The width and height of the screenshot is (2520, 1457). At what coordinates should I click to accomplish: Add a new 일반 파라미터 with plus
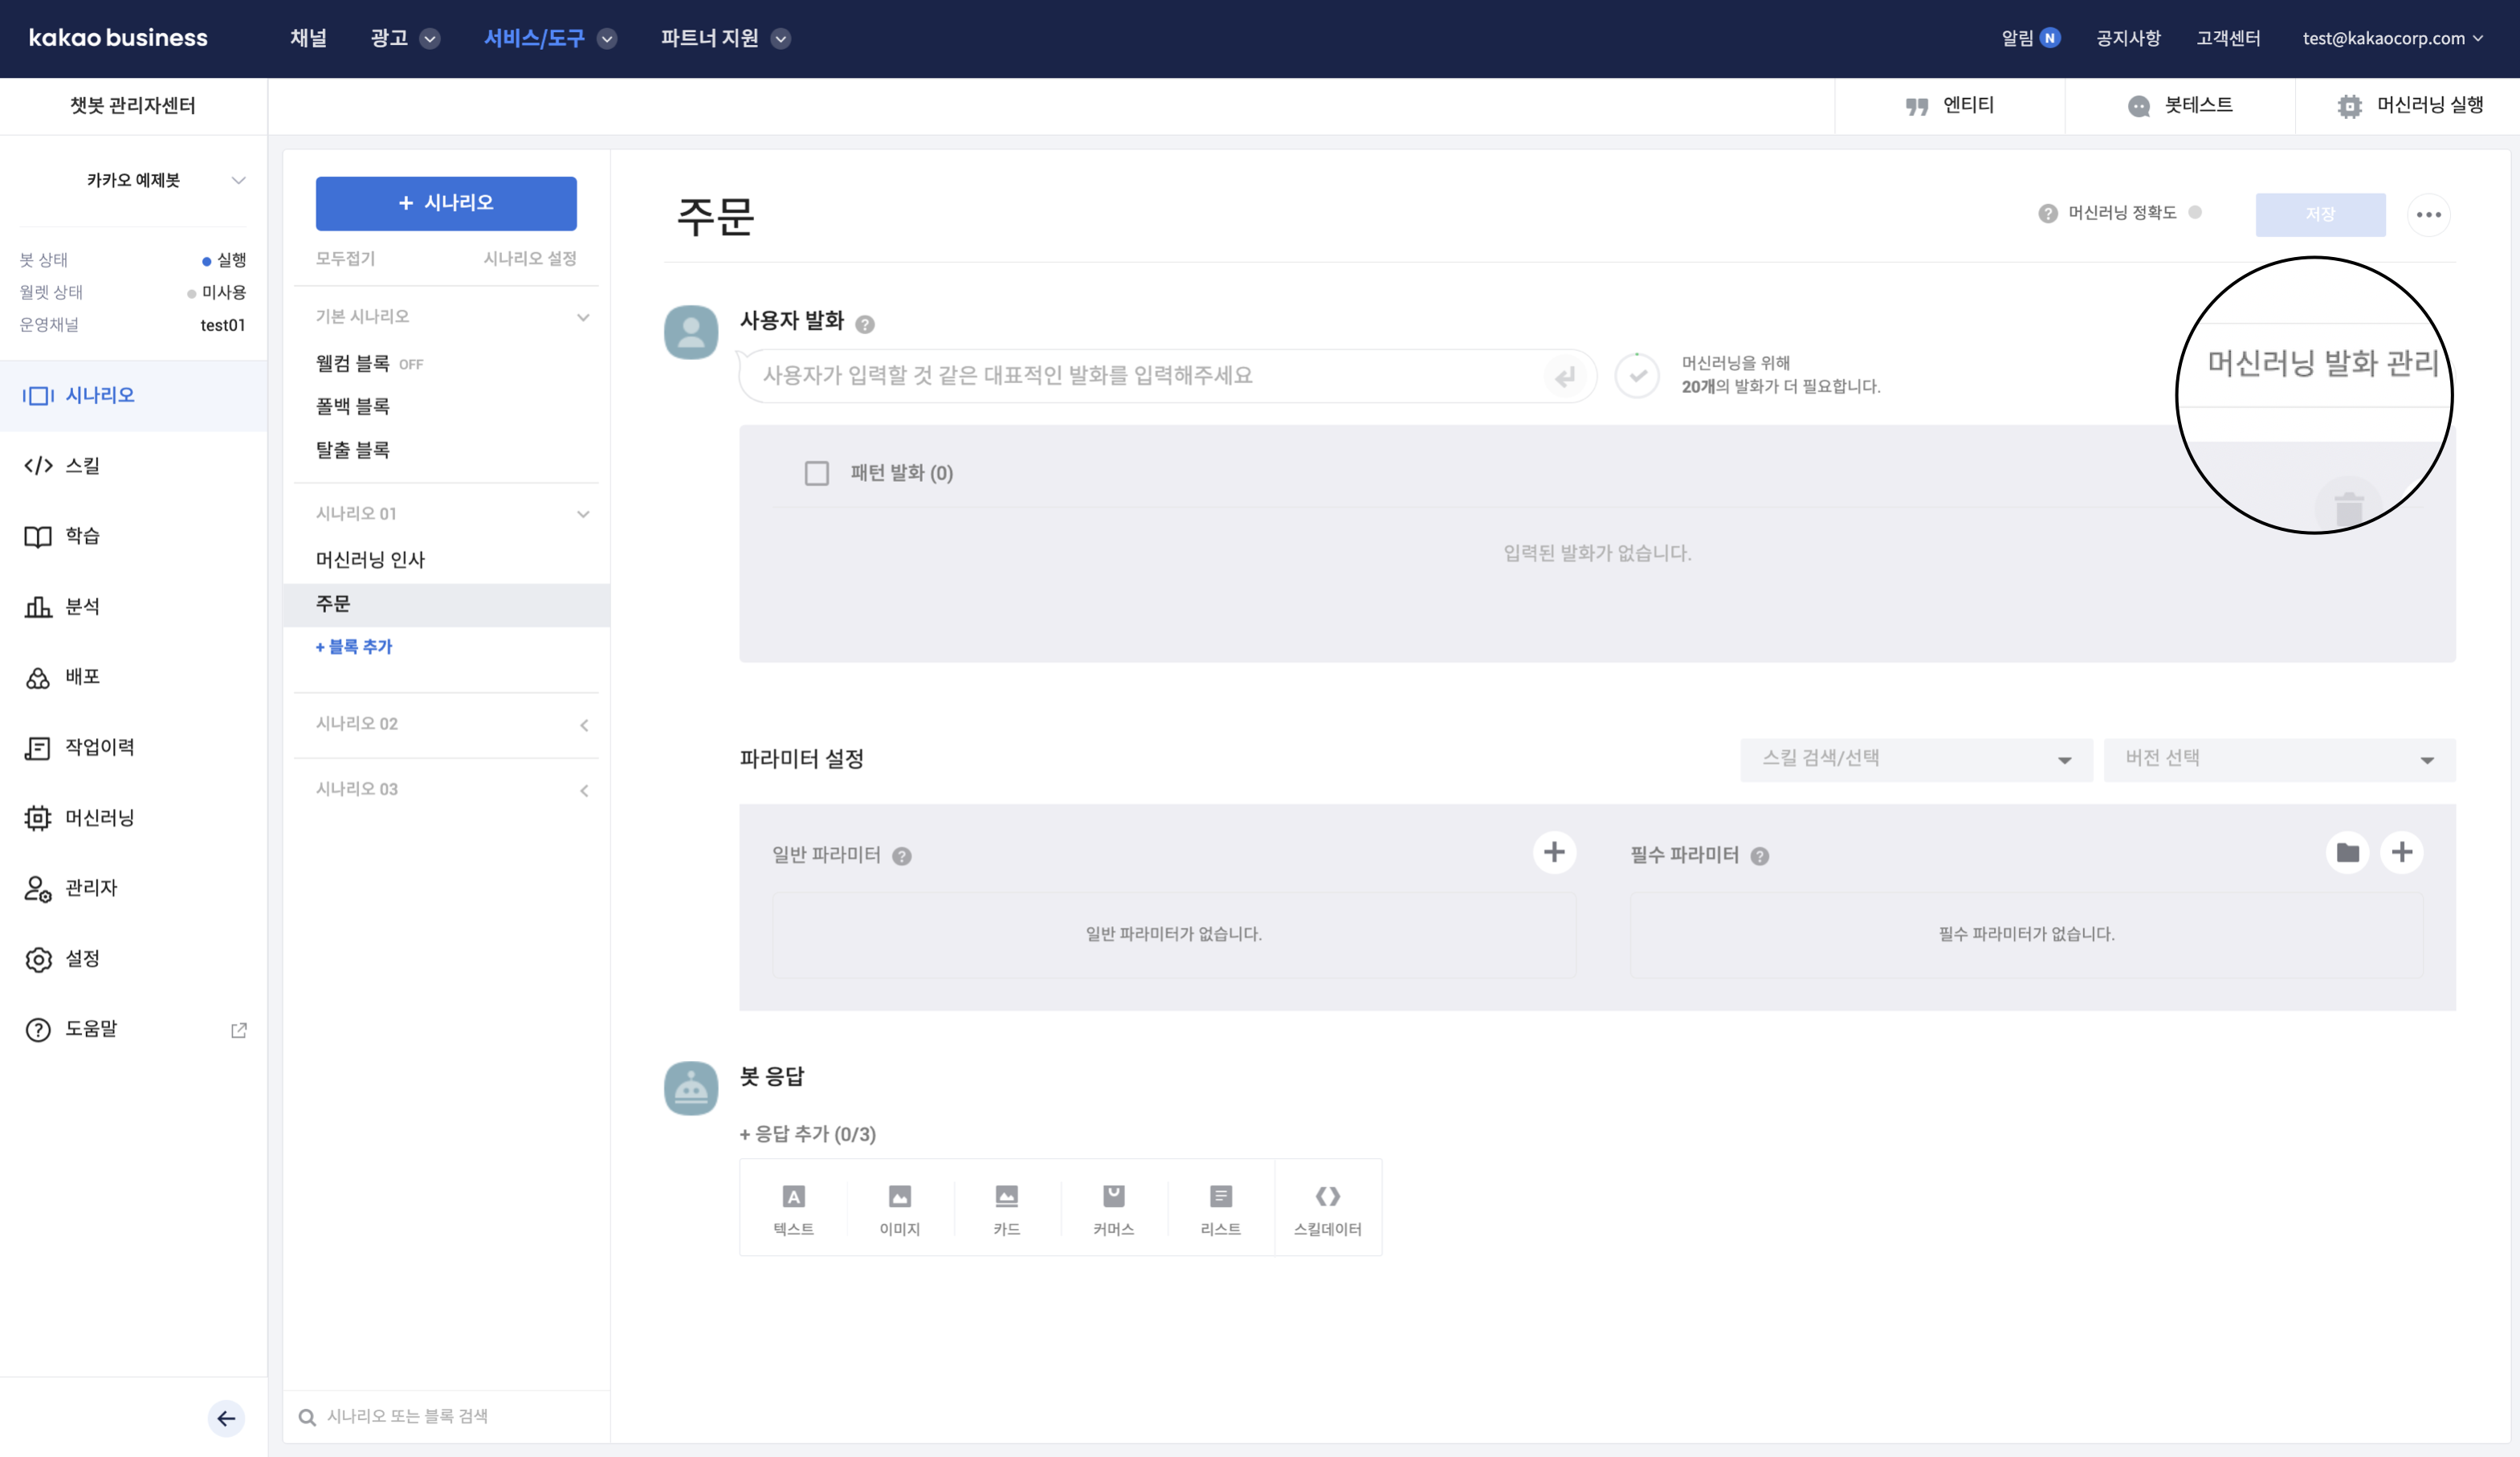pyautogui.click(x=1554, y=853)
